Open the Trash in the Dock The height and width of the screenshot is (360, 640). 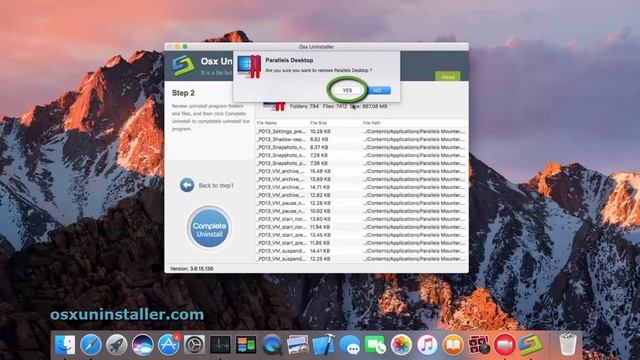click(568, 345)
